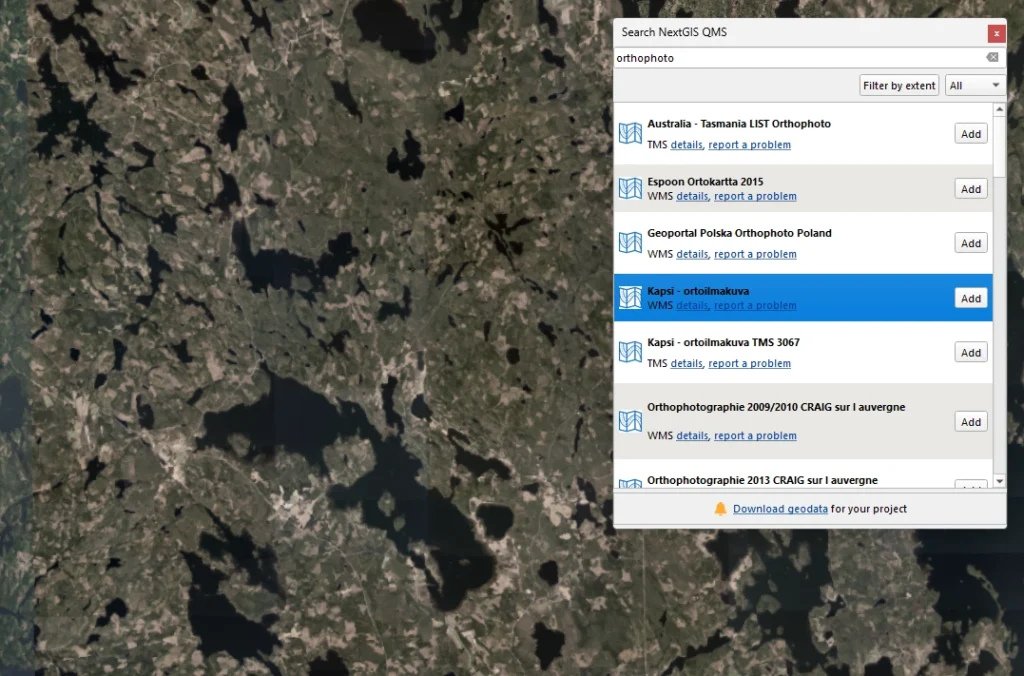
Task: Click the map icon beside Kapsi - ortoilmakuva TMS 3067
Action: tap(630, 353)
